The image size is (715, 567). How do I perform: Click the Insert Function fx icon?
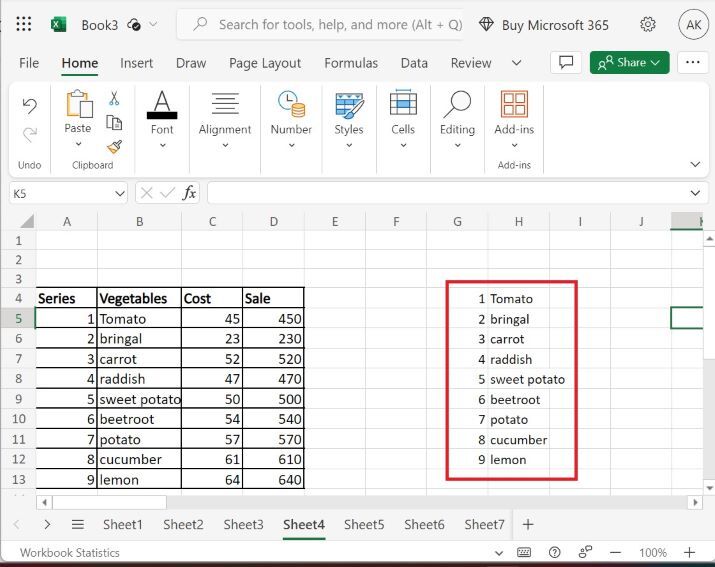pyautogui.click(x=189, y=193)
